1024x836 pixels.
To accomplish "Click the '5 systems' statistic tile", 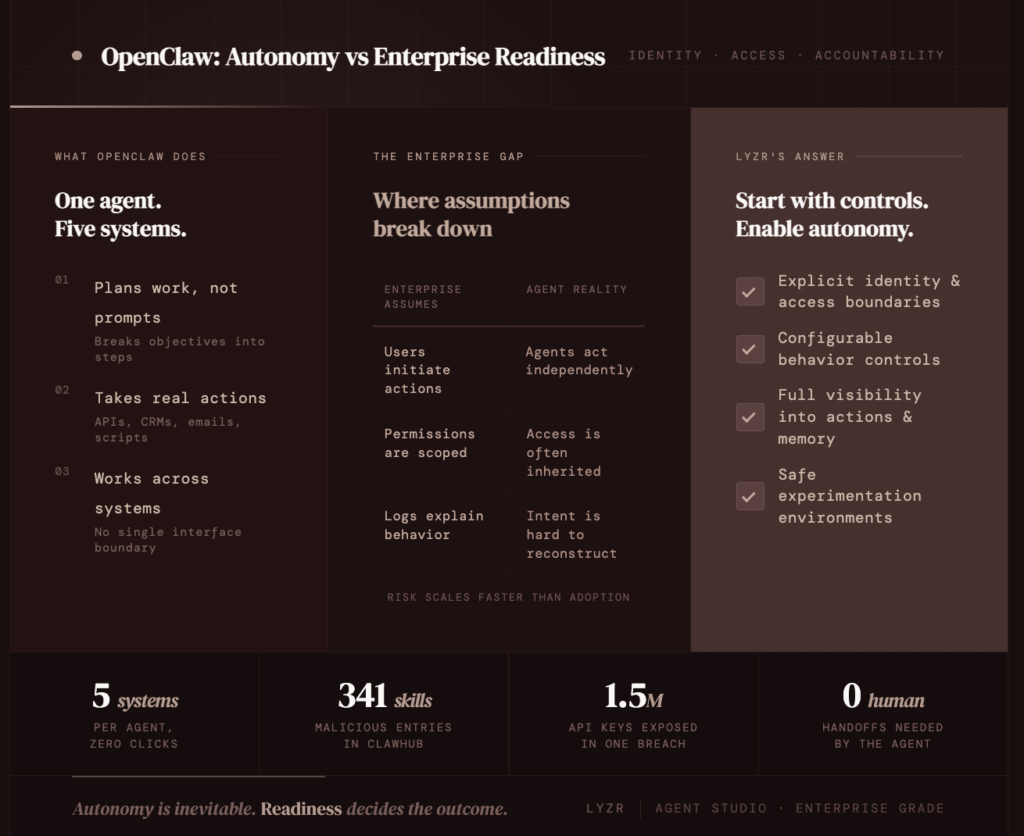I will 134,713.
